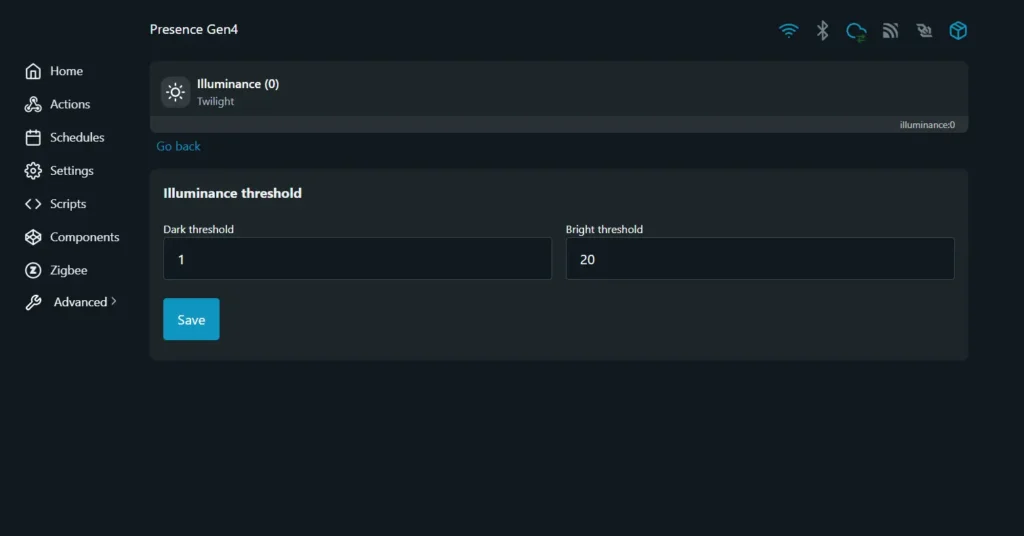Click into the Dark threshold field
This screenshot has height=536, width=1024.
(x=357, y=259)
